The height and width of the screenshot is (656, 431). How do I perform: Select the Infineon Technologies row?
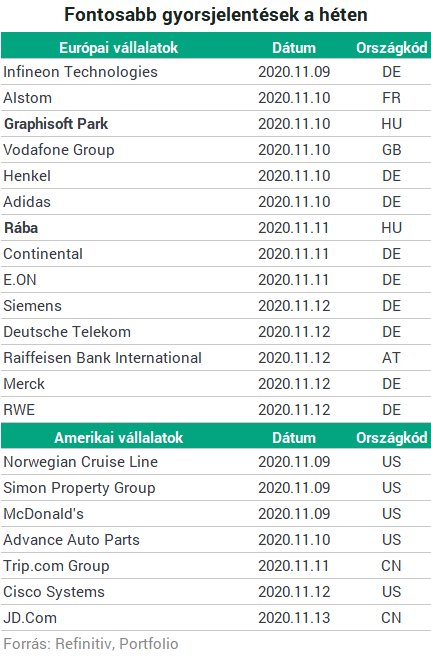click(x=216, y=72)
